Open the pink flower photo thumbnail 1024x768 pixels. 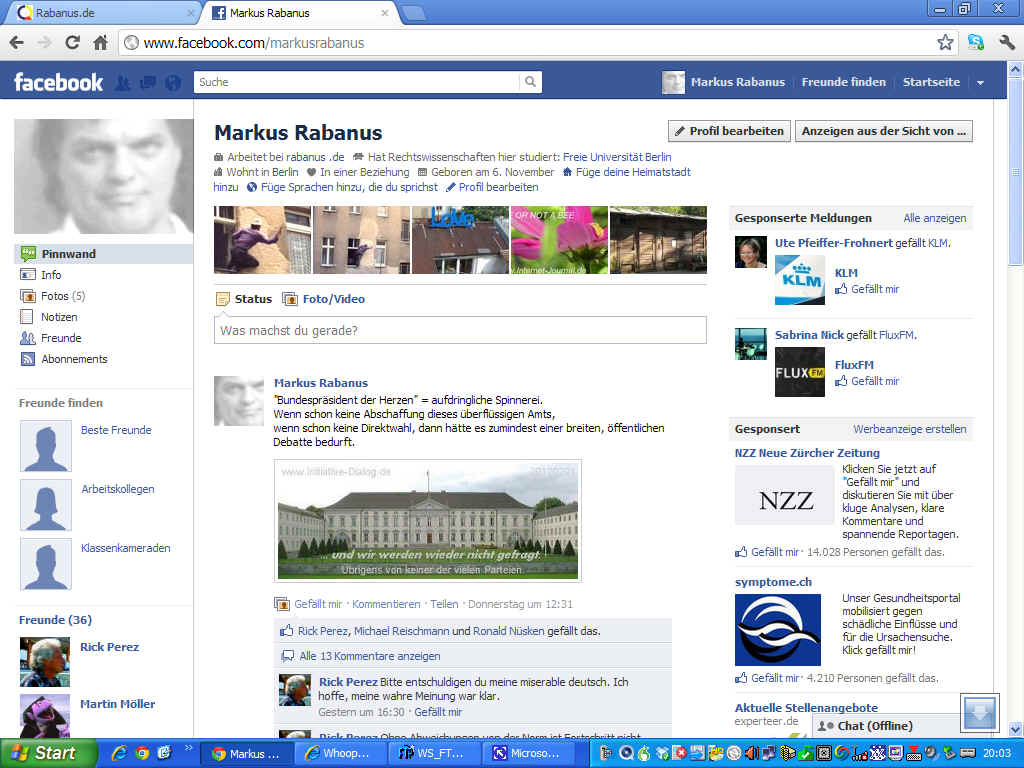559,240
